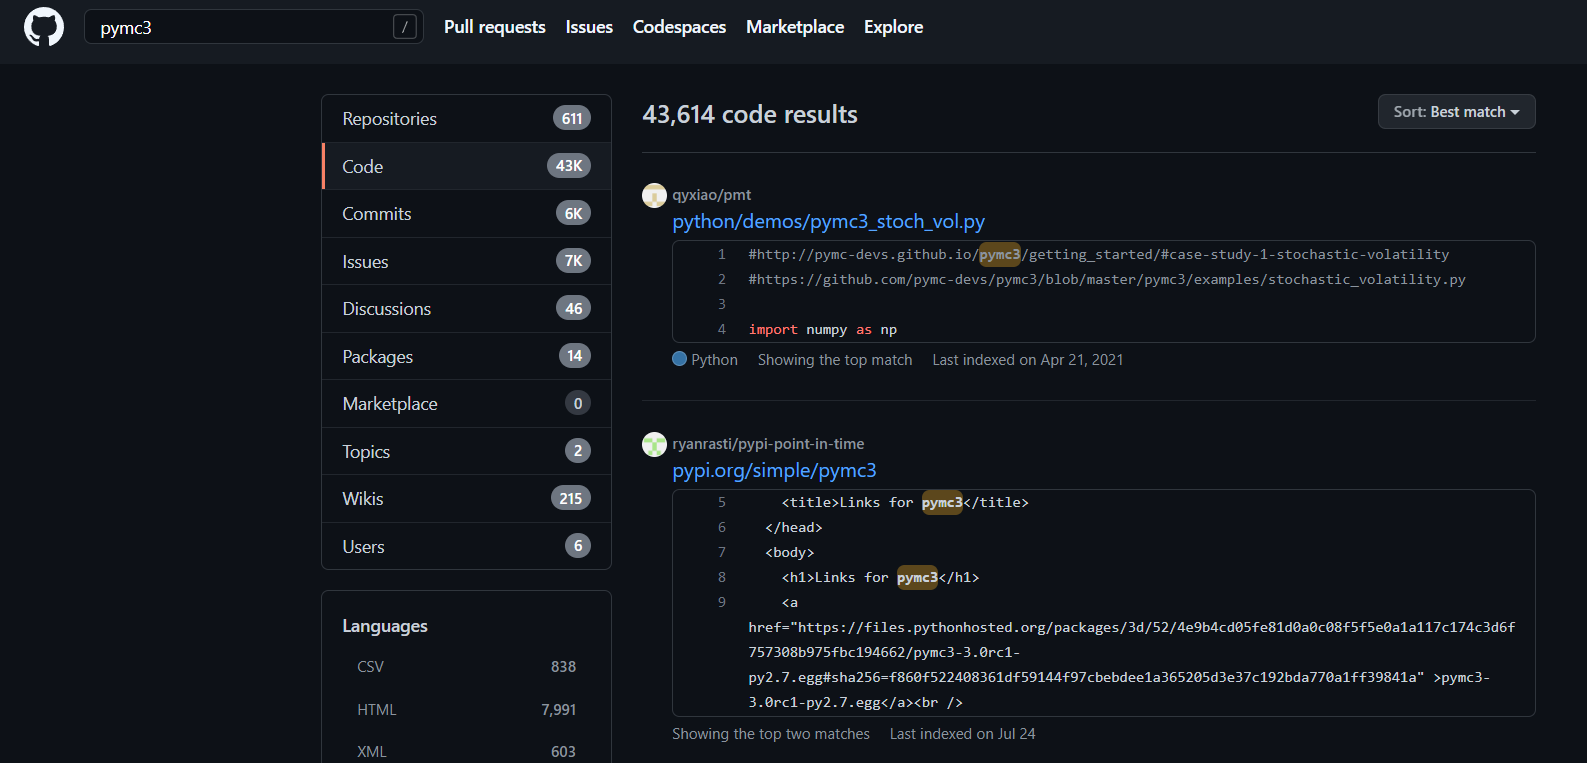Viewport: 1587px width, 763px height.
Task: Click the '<title>Links for pymc3</title>' code line
Action: pos(904,503)
